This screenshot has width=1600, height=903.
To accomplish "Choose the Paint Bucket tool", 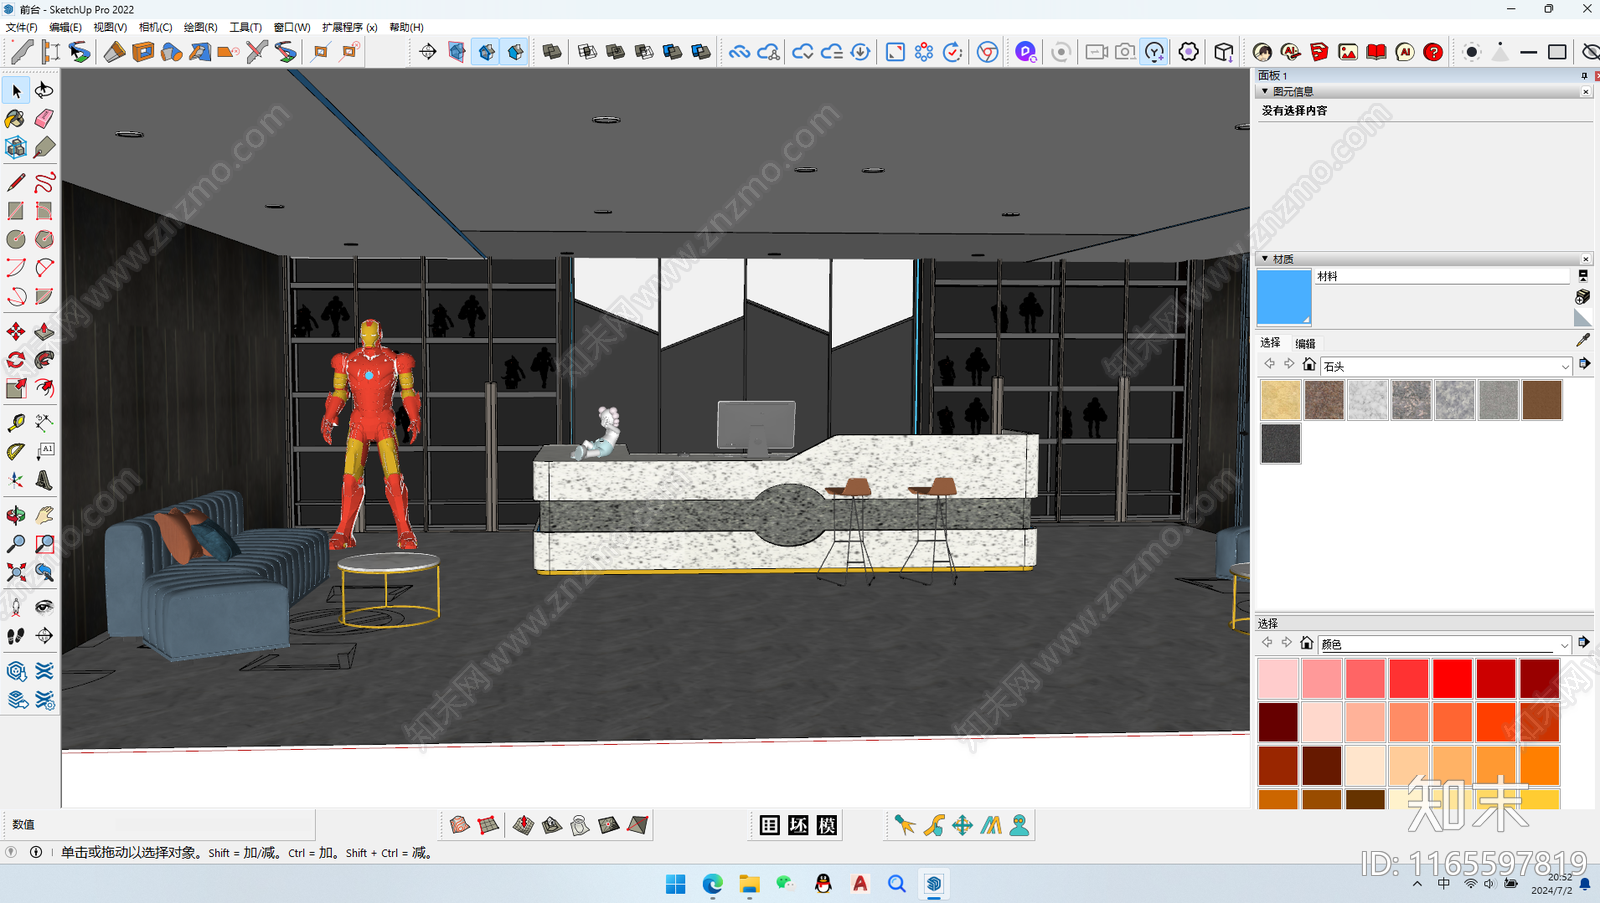I will coord(16,120).
